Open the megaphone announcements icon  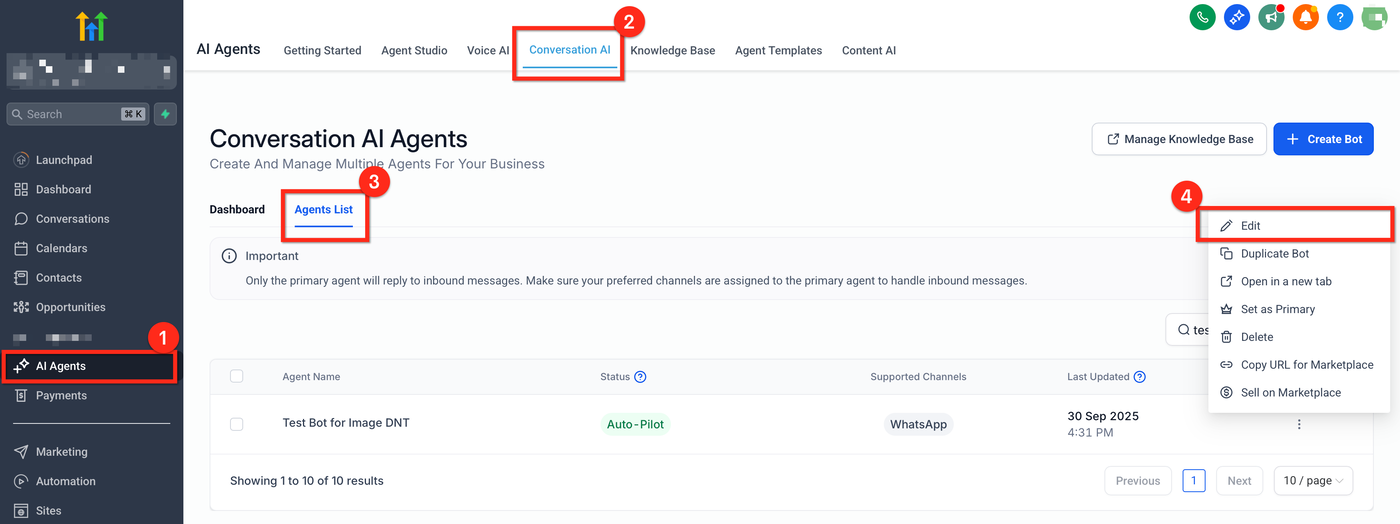1271,17
